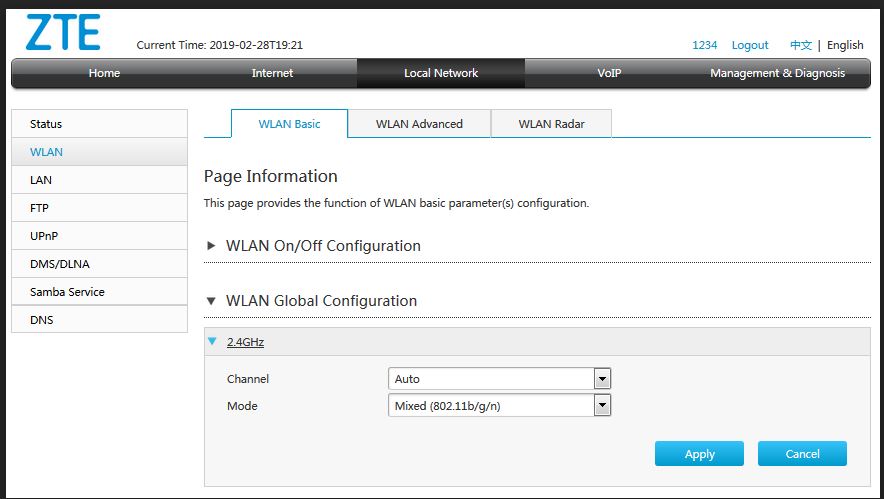
Task: Switch language to 中文
Action: click(x=801, y=45)
